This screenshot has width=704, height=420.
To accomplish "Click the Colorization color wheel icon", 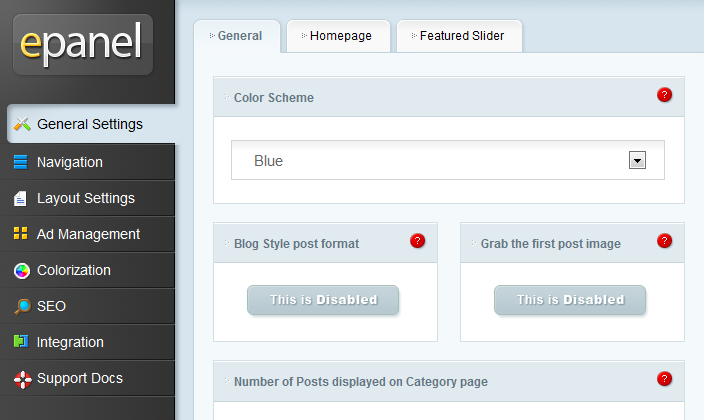I will click(x=22, y=270).
